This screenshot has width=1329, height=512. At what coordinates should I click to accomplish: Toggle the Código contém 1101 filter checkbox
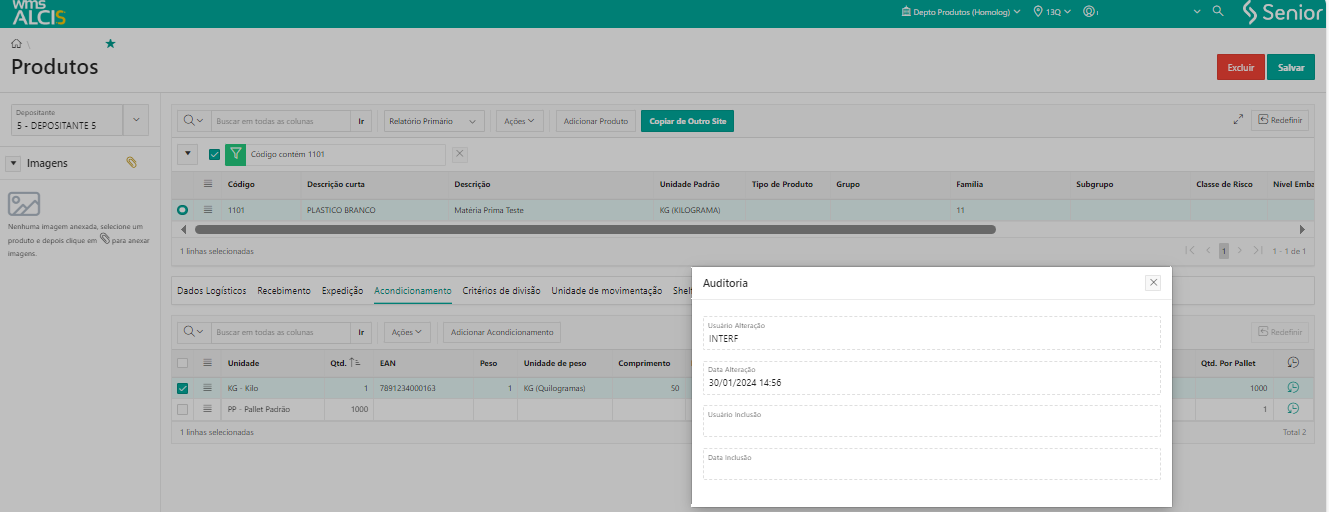point(215,154)
